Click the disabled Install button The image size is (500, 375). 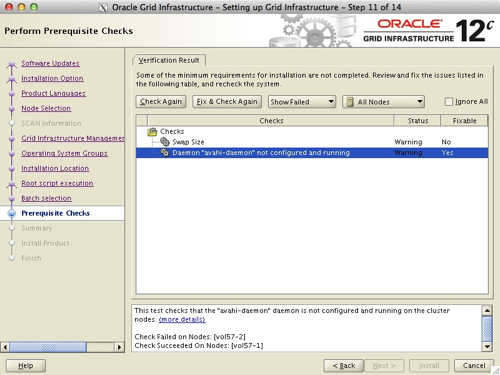coord(429,366)
